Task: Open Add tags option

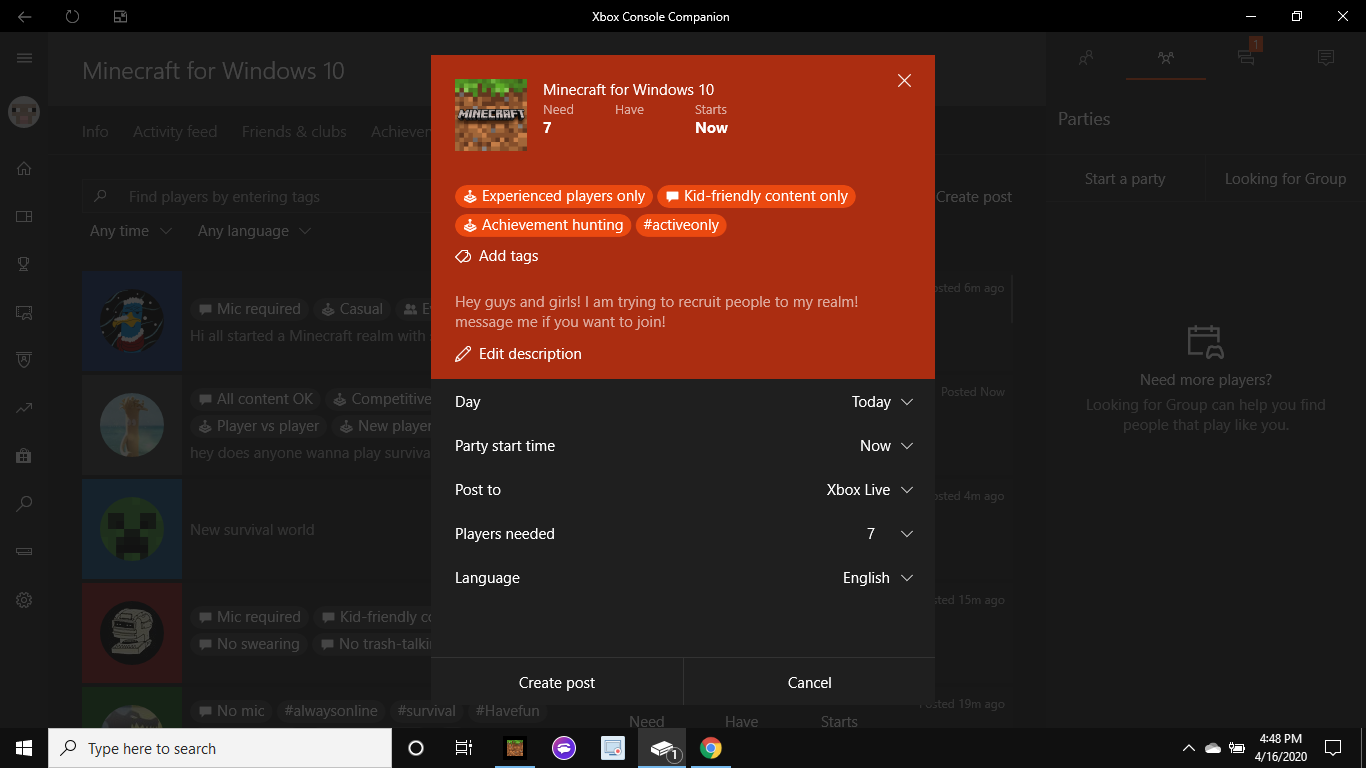Action: tap(497, 256)
